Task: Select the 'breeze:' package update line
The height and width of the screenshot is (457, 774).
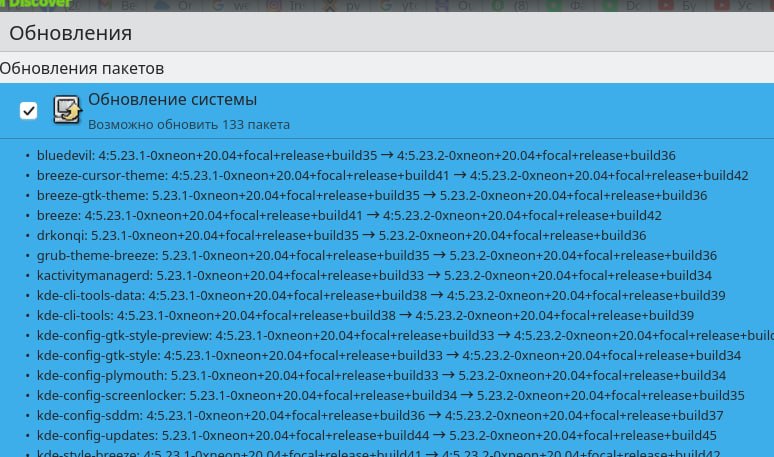Action: pos(349,216)
